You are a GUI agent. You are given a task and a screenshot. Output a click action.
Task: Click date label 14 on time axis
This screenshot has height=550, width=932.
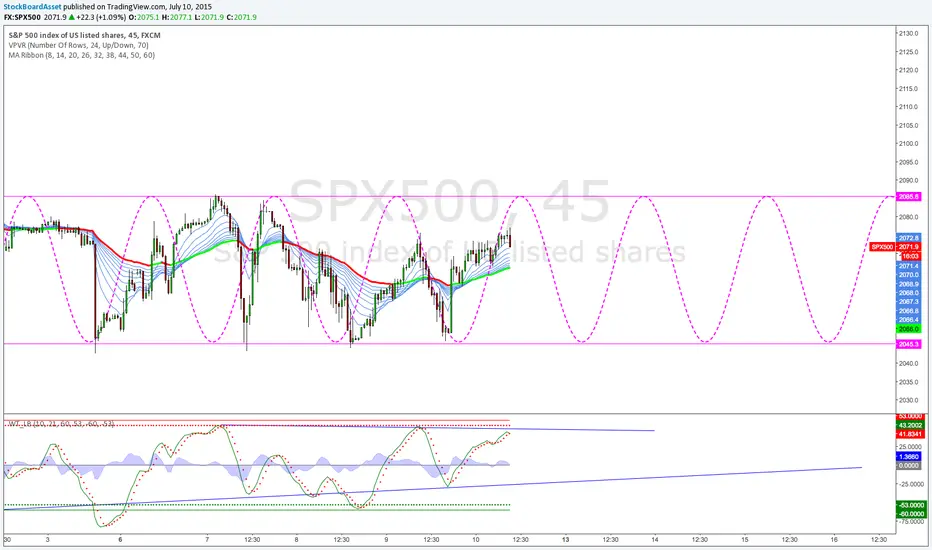pyautogui.click(x=654, y=540)
